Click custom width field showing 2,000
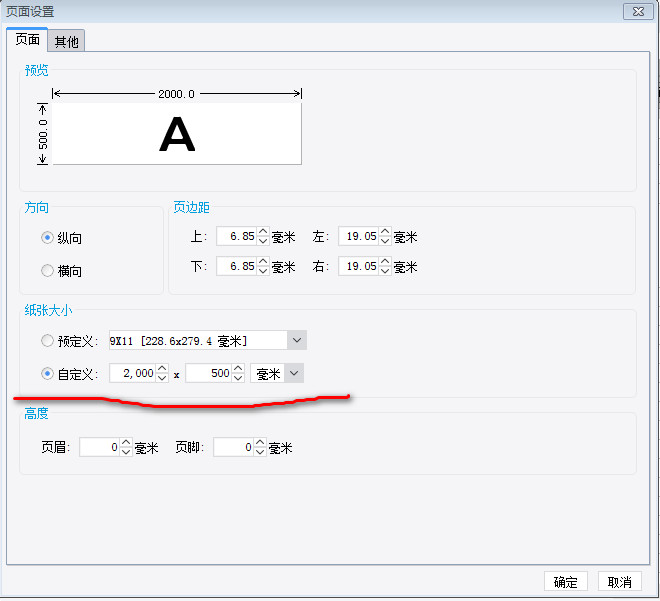 pyautogui.click(x=132, y=373)
